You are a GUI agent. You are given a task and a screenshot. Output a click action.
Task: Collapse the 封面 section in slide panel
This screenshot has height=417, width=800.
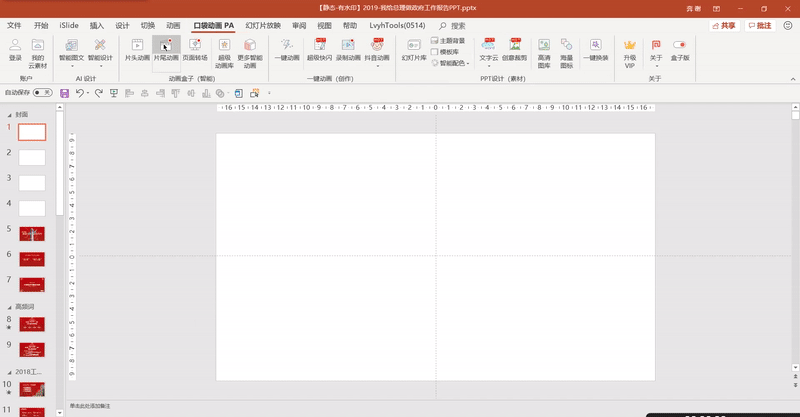coord(10,114)
